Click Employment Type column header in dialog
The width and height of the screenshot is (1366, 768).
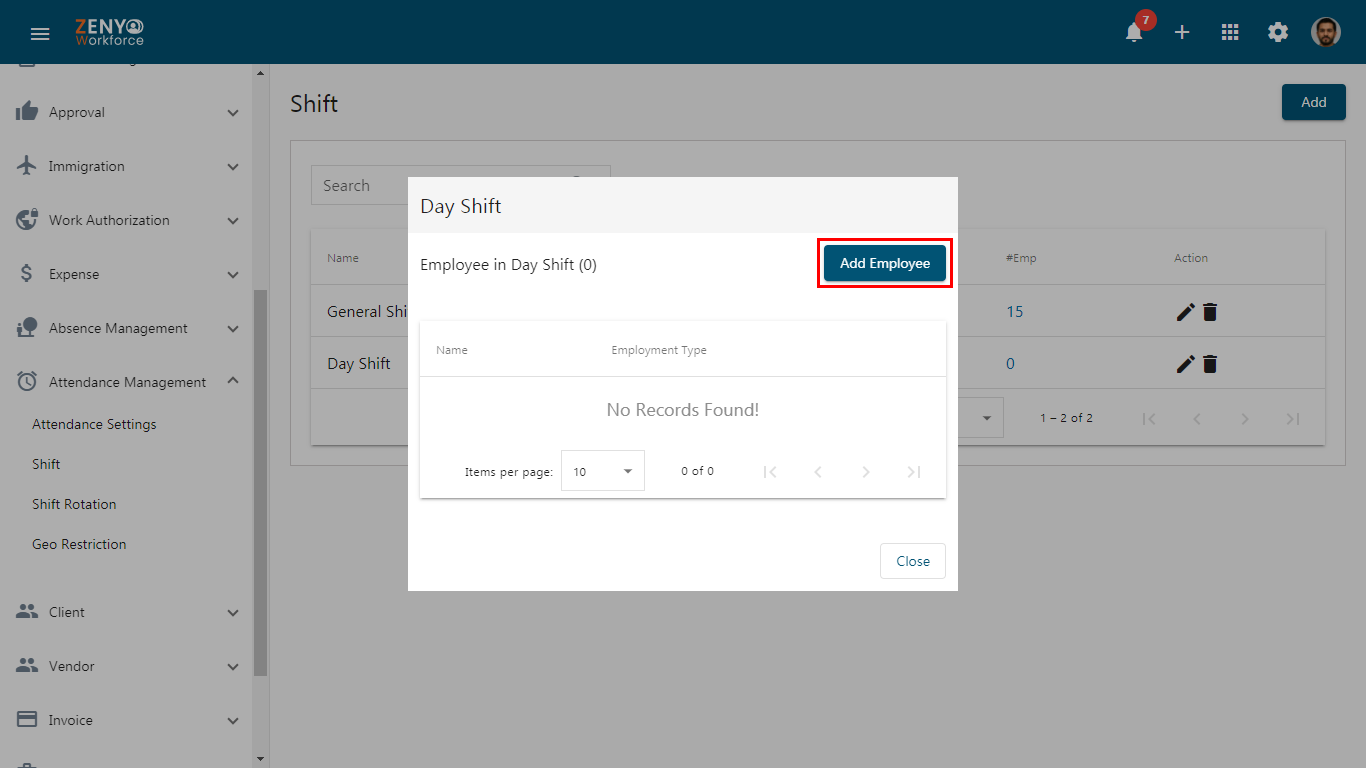pyautogui.click(x=659, y=350)
